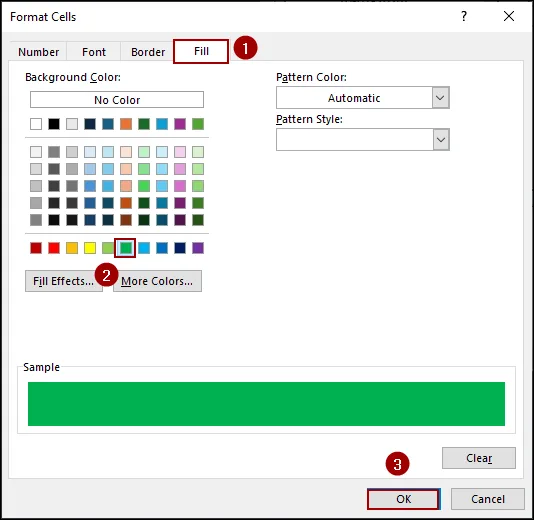Pick light blue swatch in top theme row

pyautogui.click(x=162, y=124)
